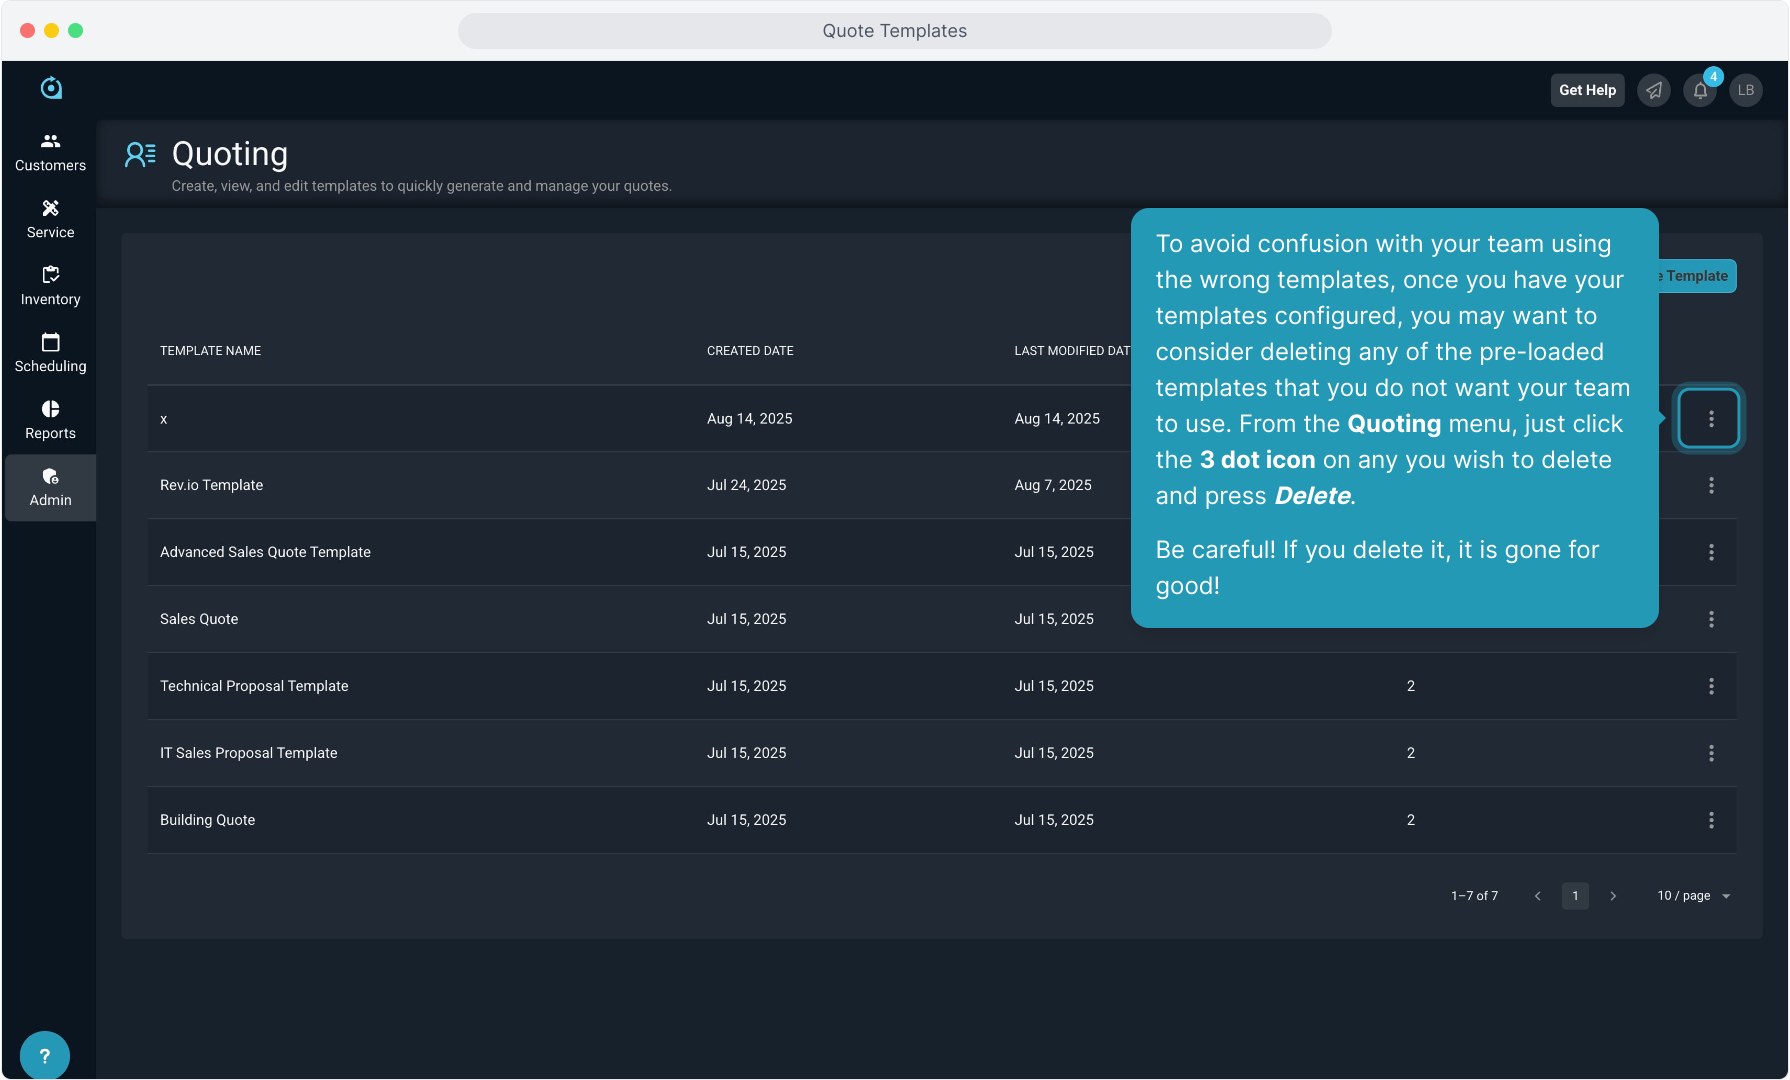Click the notifications bell icon

click(1700, 90)
